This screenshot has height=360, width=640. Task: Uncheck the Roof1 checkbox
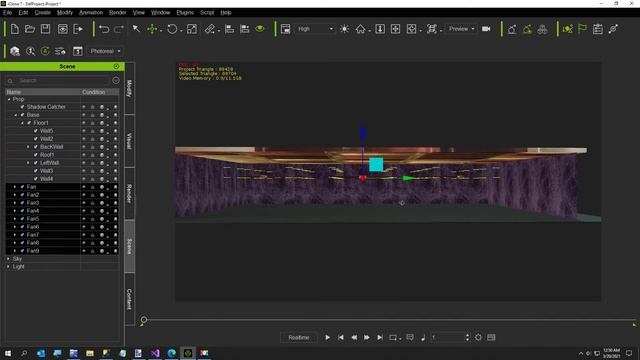pos(36,155)
